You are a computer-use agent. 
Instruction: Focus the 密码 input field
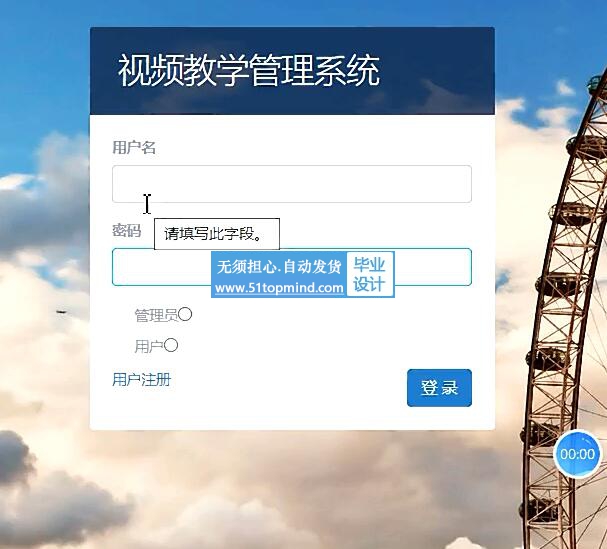[x=292, y=267]
